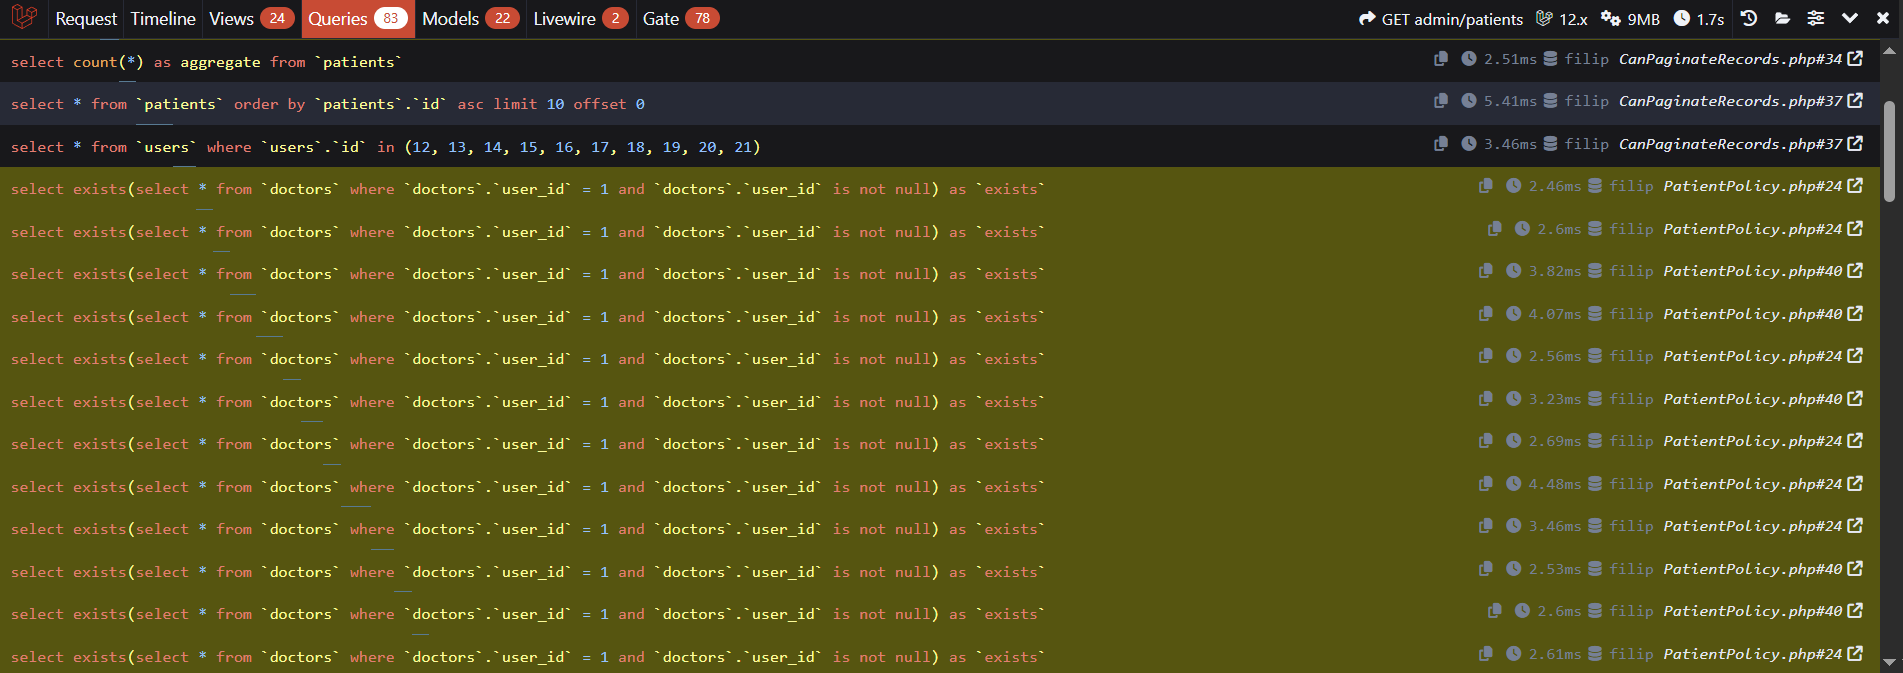The height and width of the screenshot is (673, 1903).
Task: Open editor icon on the 5.41ms row
Action: pyautogui.click(x=1856, y=101)
